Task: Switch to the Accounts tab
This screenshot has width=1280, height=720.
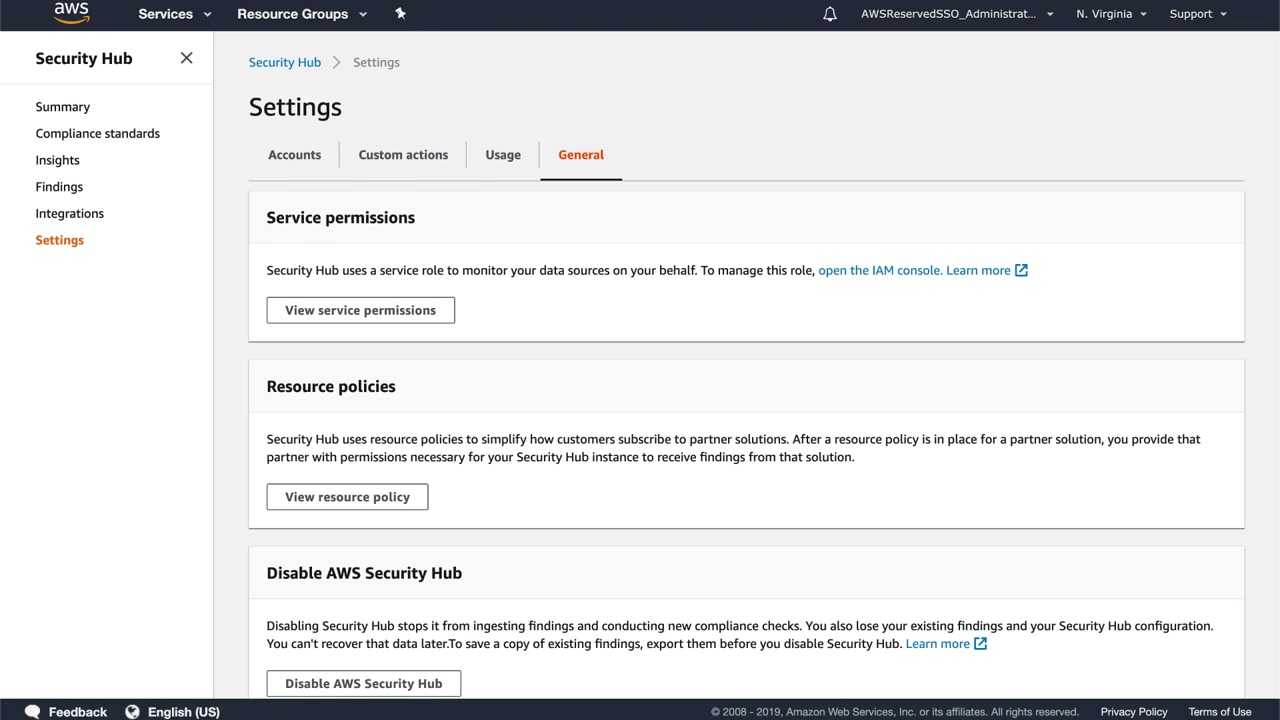Action: (294, 155)
